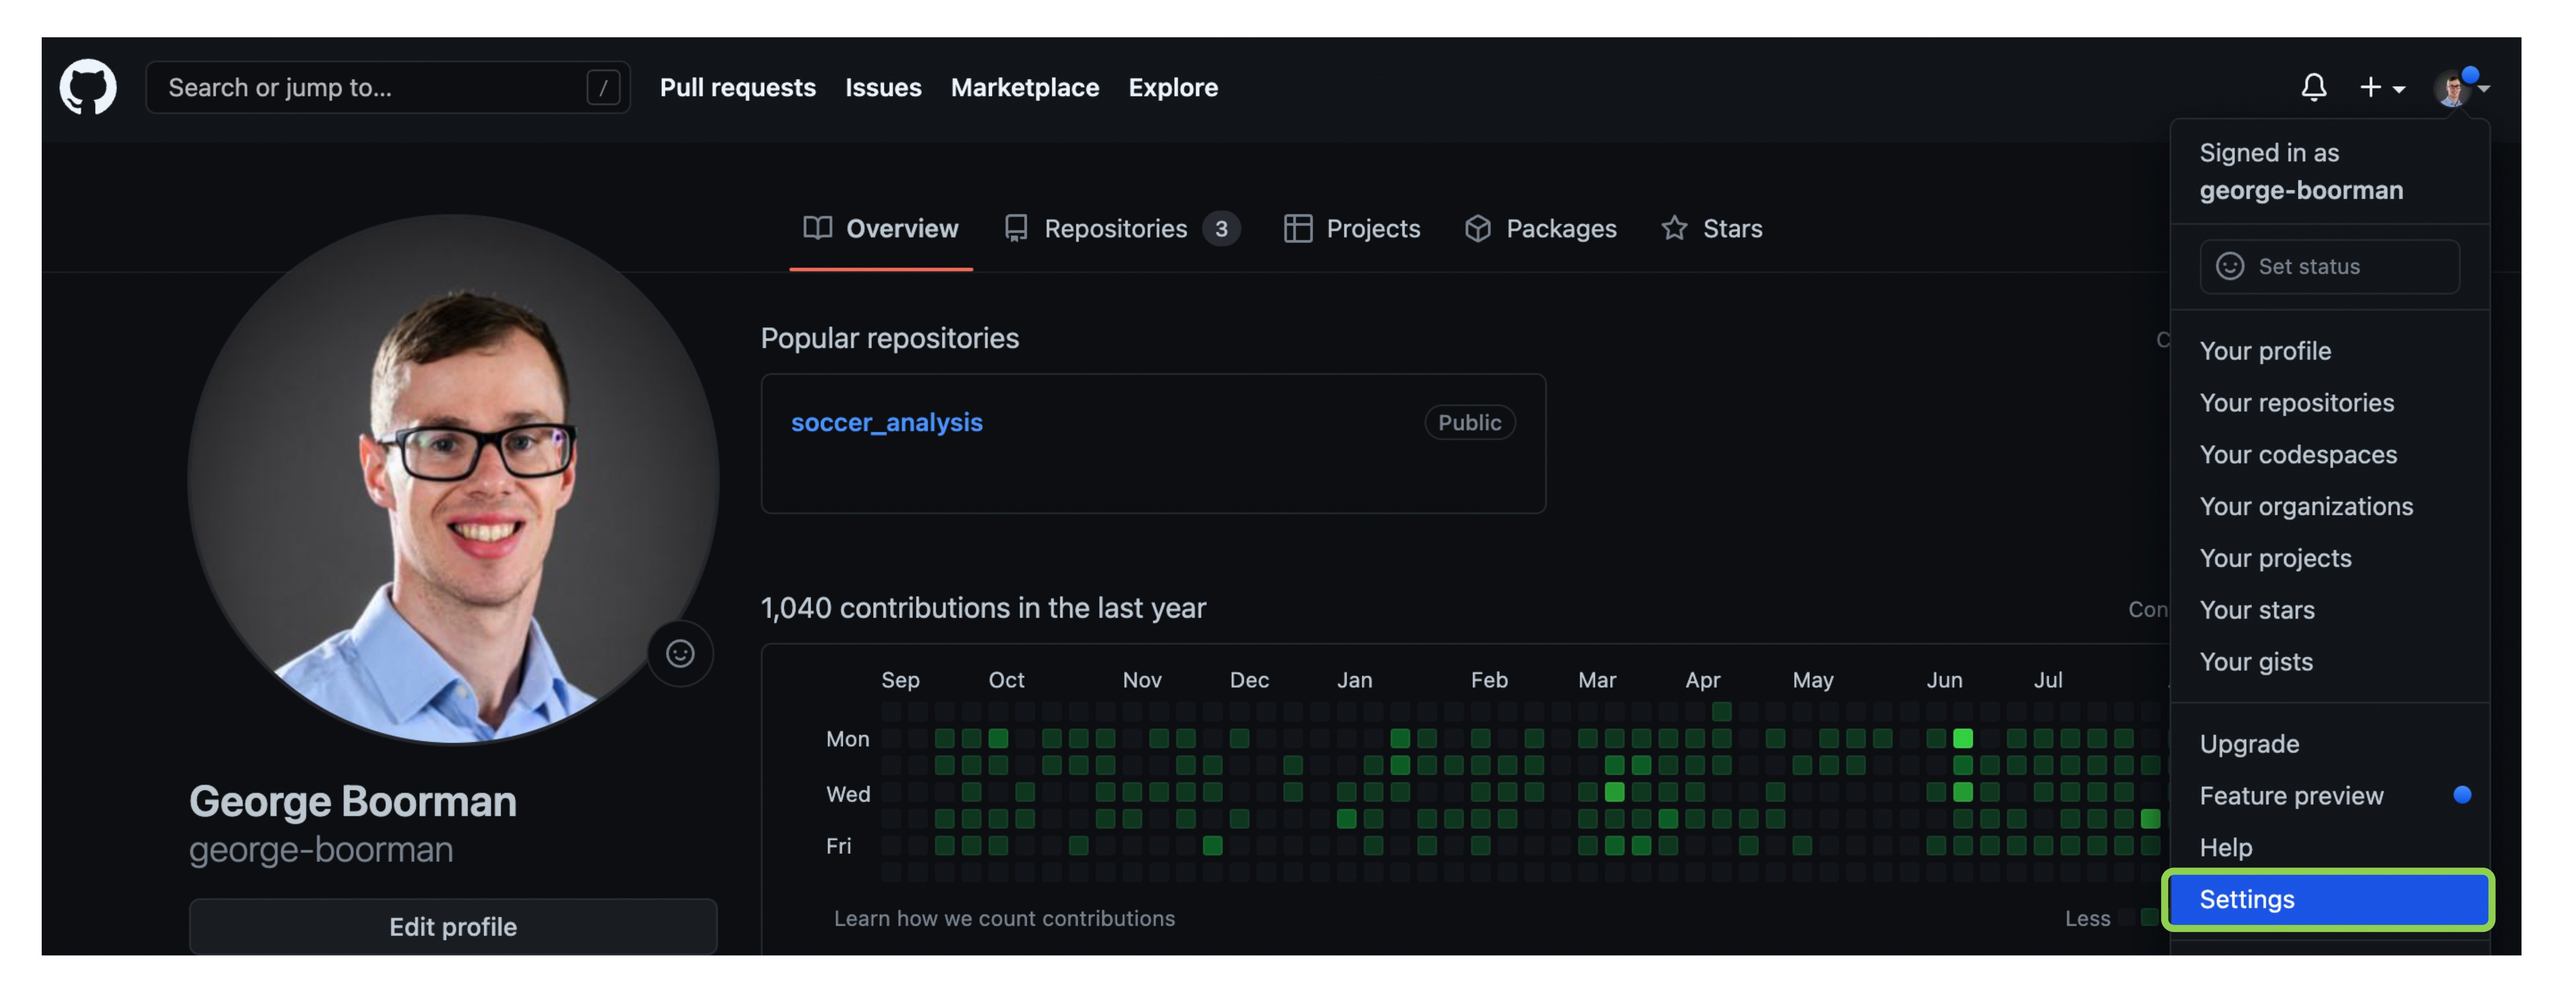Click the Repositories count badge 3
The image size is (2576, 999).
[x=1221, y=228]
